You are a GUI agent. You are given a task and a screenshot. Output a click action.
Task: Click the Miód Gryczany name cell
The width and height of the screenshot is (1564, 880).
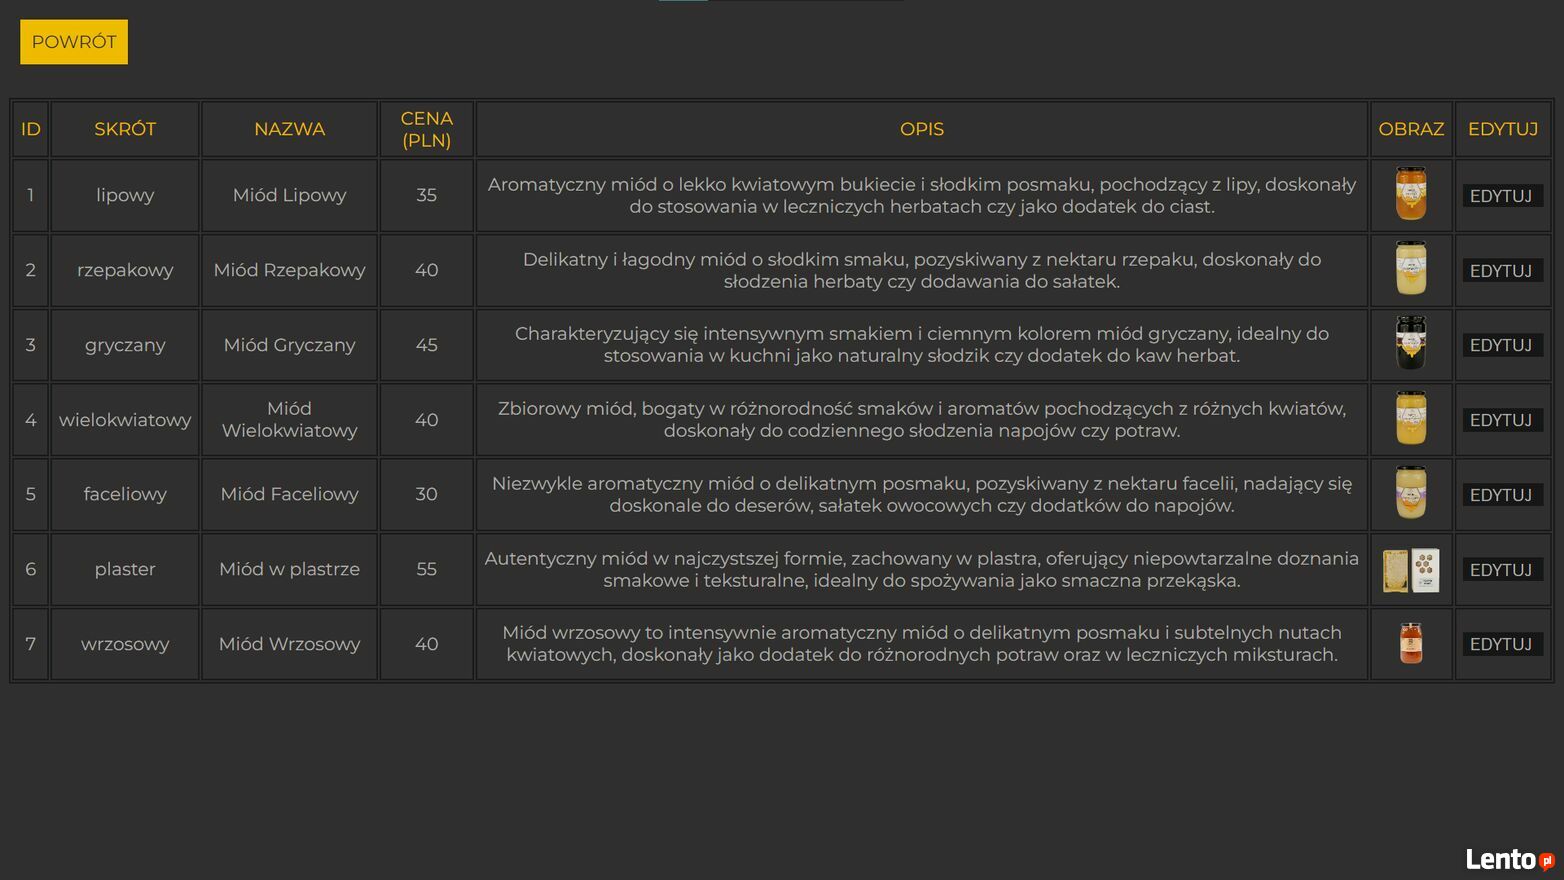[290, 345]
